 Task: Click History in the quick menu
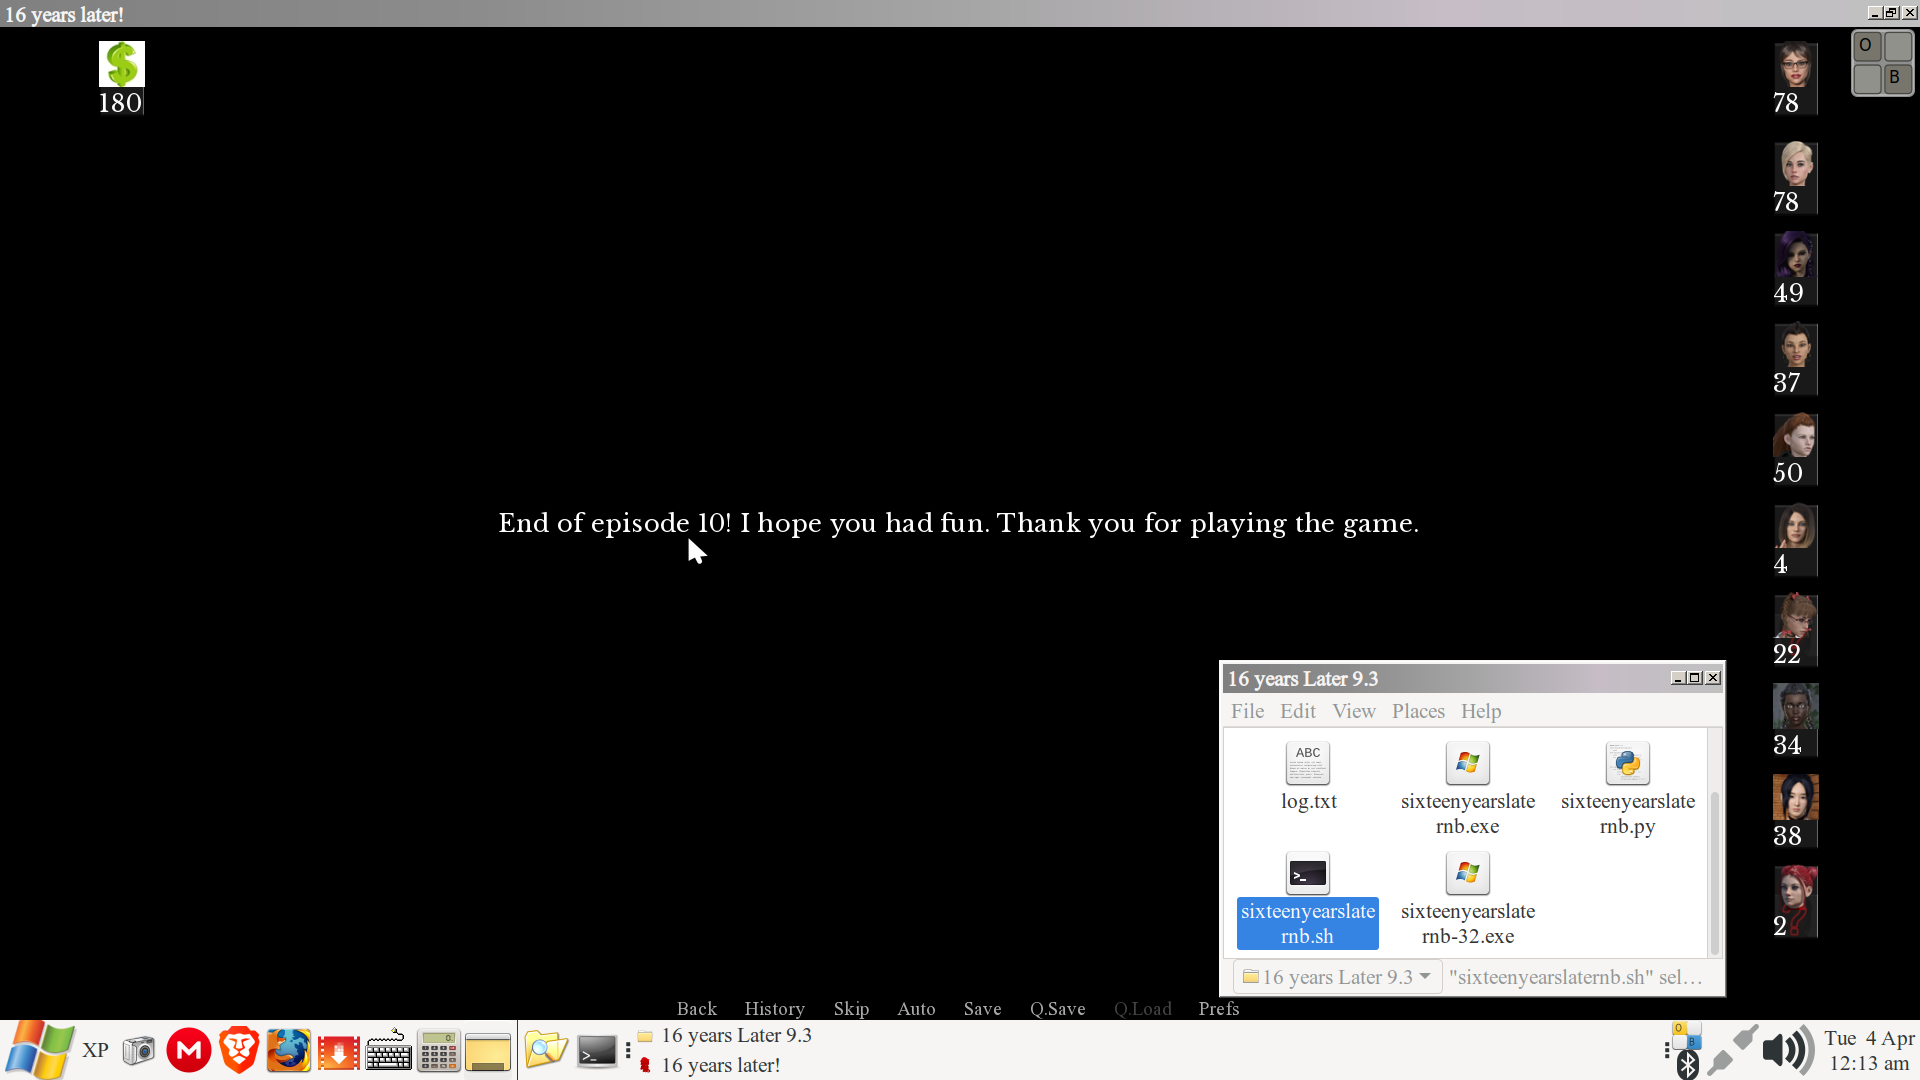pyautogui.click(x=774, y=1008)
